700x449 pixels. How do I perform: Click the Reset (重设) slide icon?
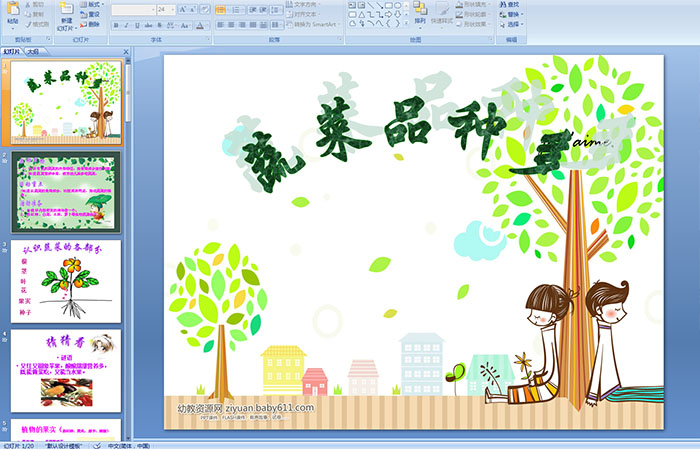(83, 14)
